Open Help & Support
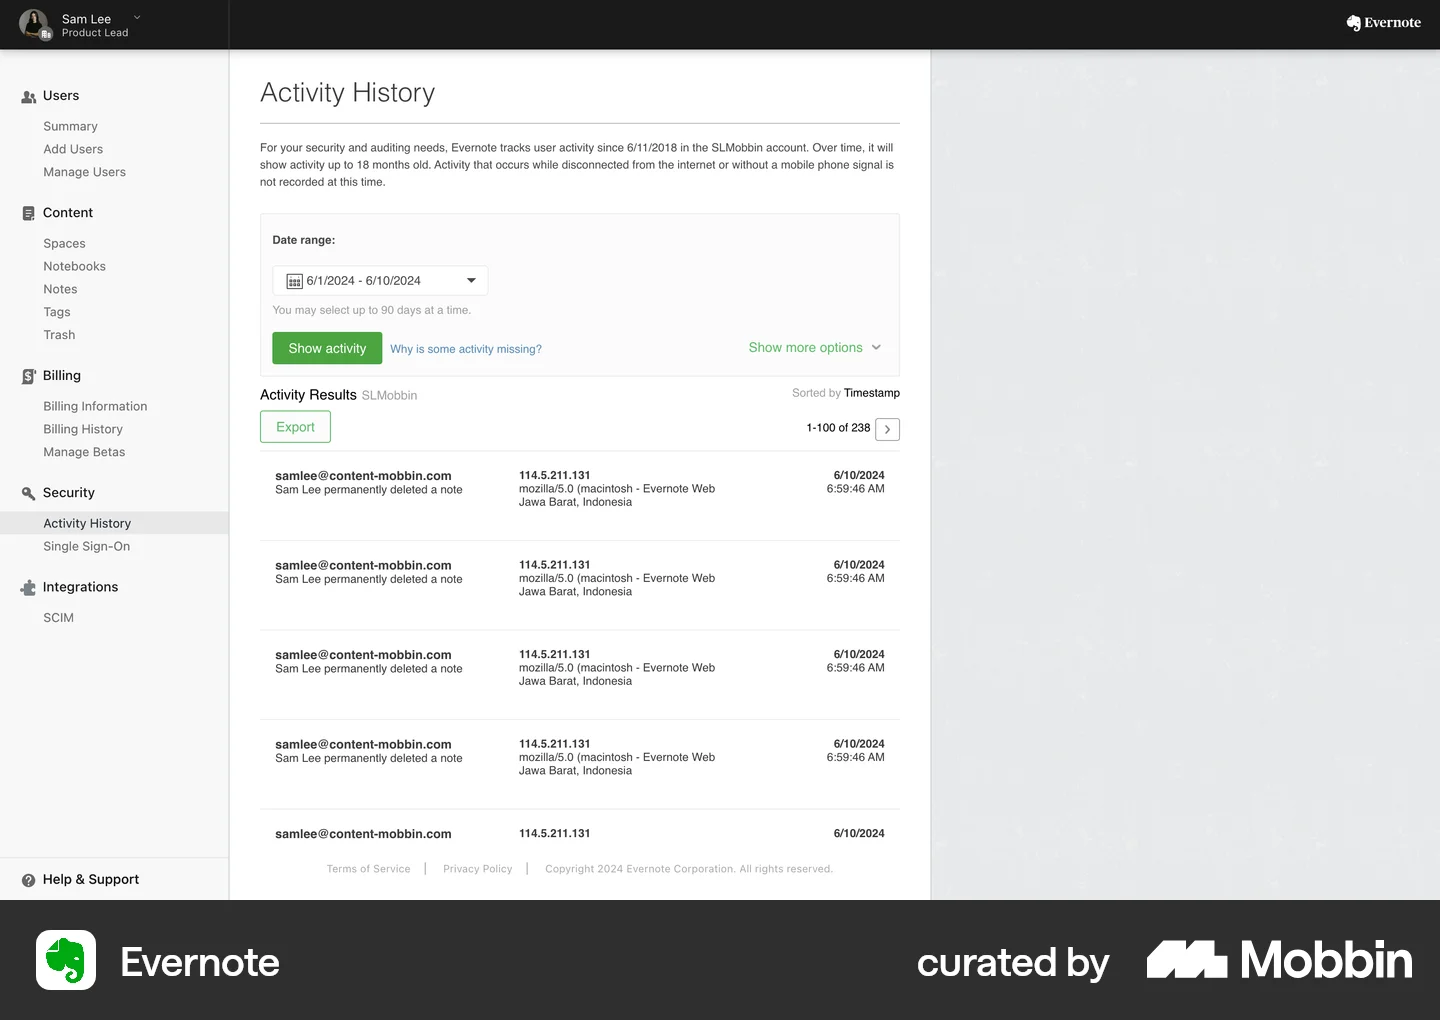This screenshot has width=1440, height=1020. point(91,880)
